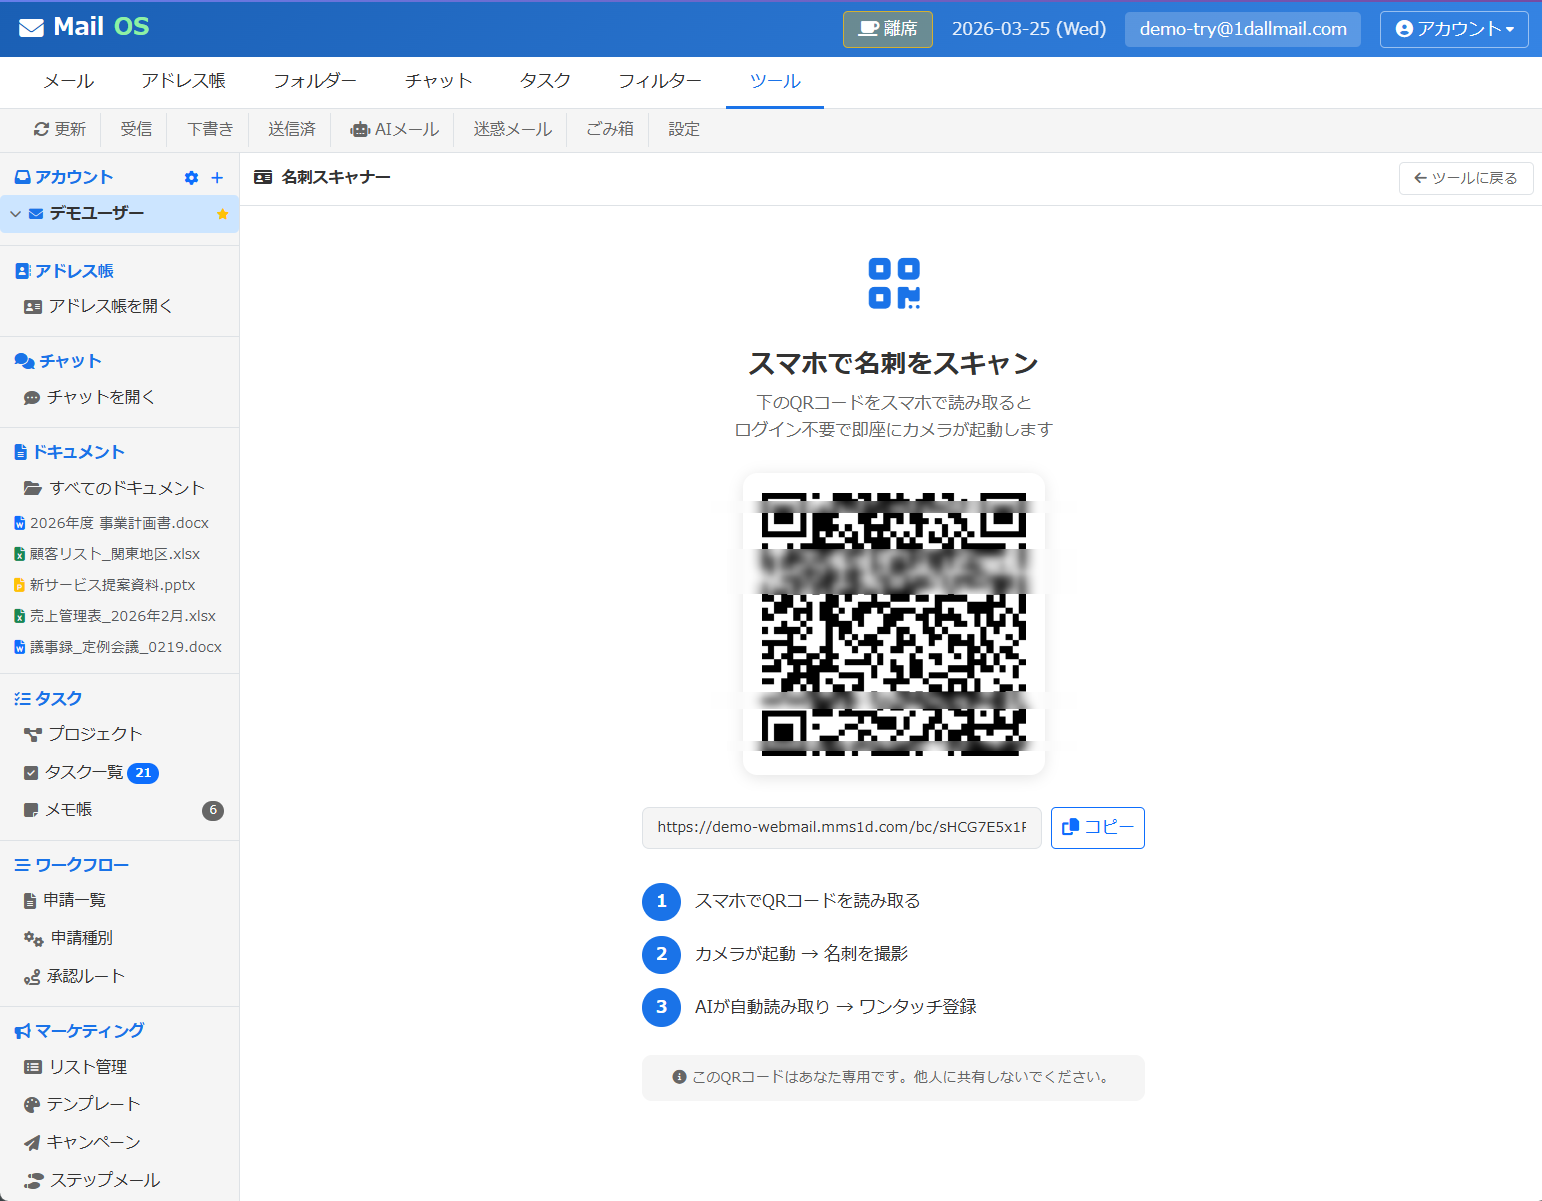Collapse the デモユーザー account chevron
The image size is (1542, 1201).
coord(15,214)
